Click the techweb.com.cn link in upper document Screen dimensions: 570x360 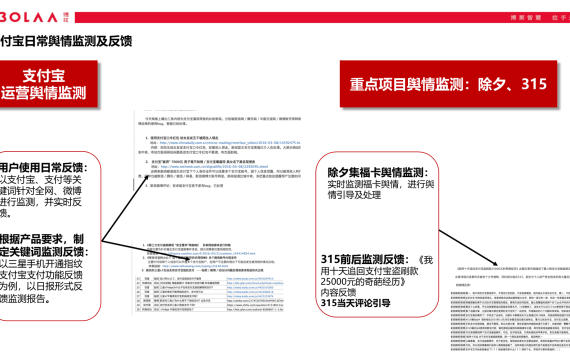[x=214, y=167]
